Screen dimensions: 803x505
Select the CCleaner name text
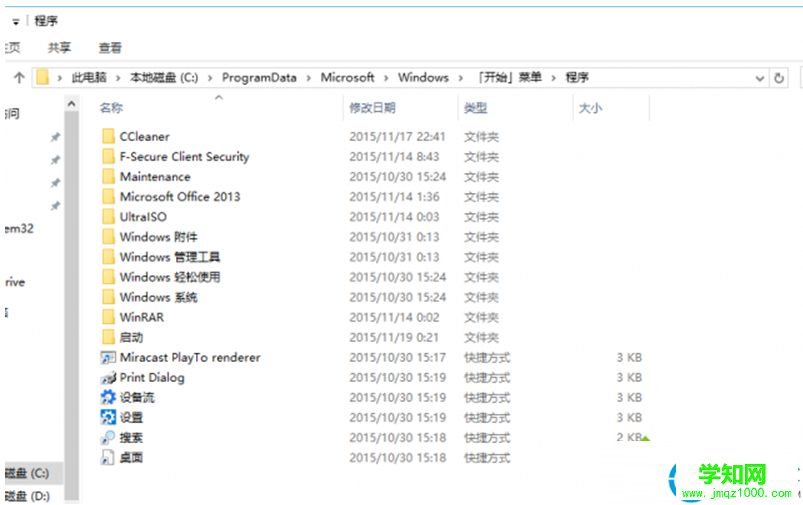[144, 137]
